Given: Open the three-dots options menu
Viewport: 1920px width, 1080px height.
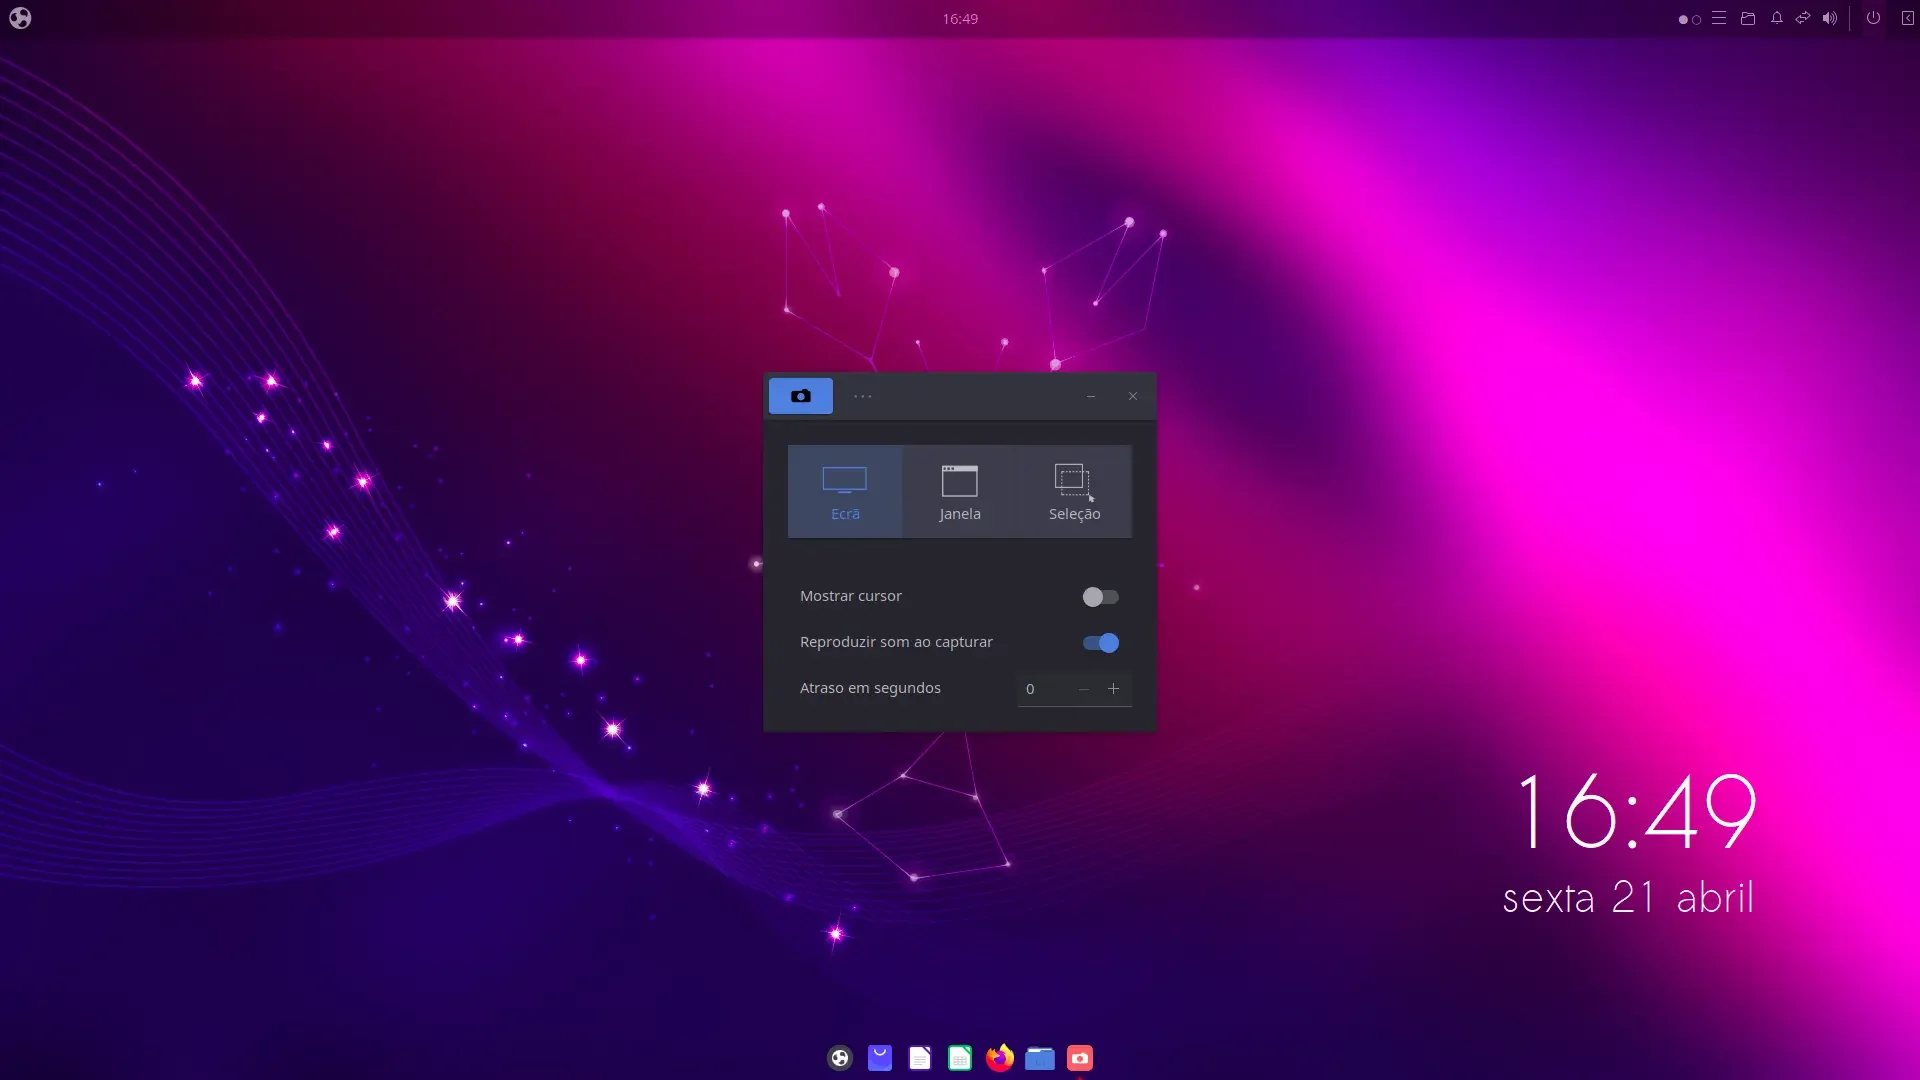Looking at the screenshot, I should click(x=863, y=396).
